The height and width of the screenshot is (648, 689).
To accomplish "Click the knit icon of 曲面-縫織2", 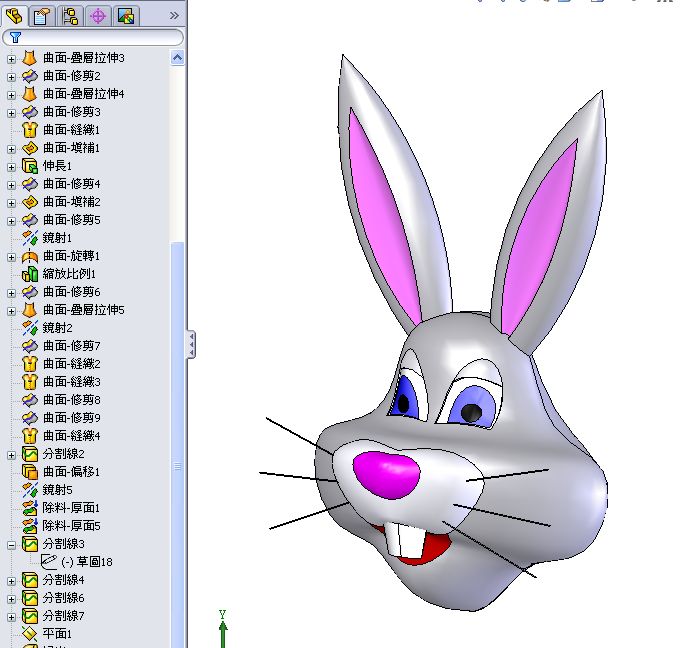I will [30, 364].
